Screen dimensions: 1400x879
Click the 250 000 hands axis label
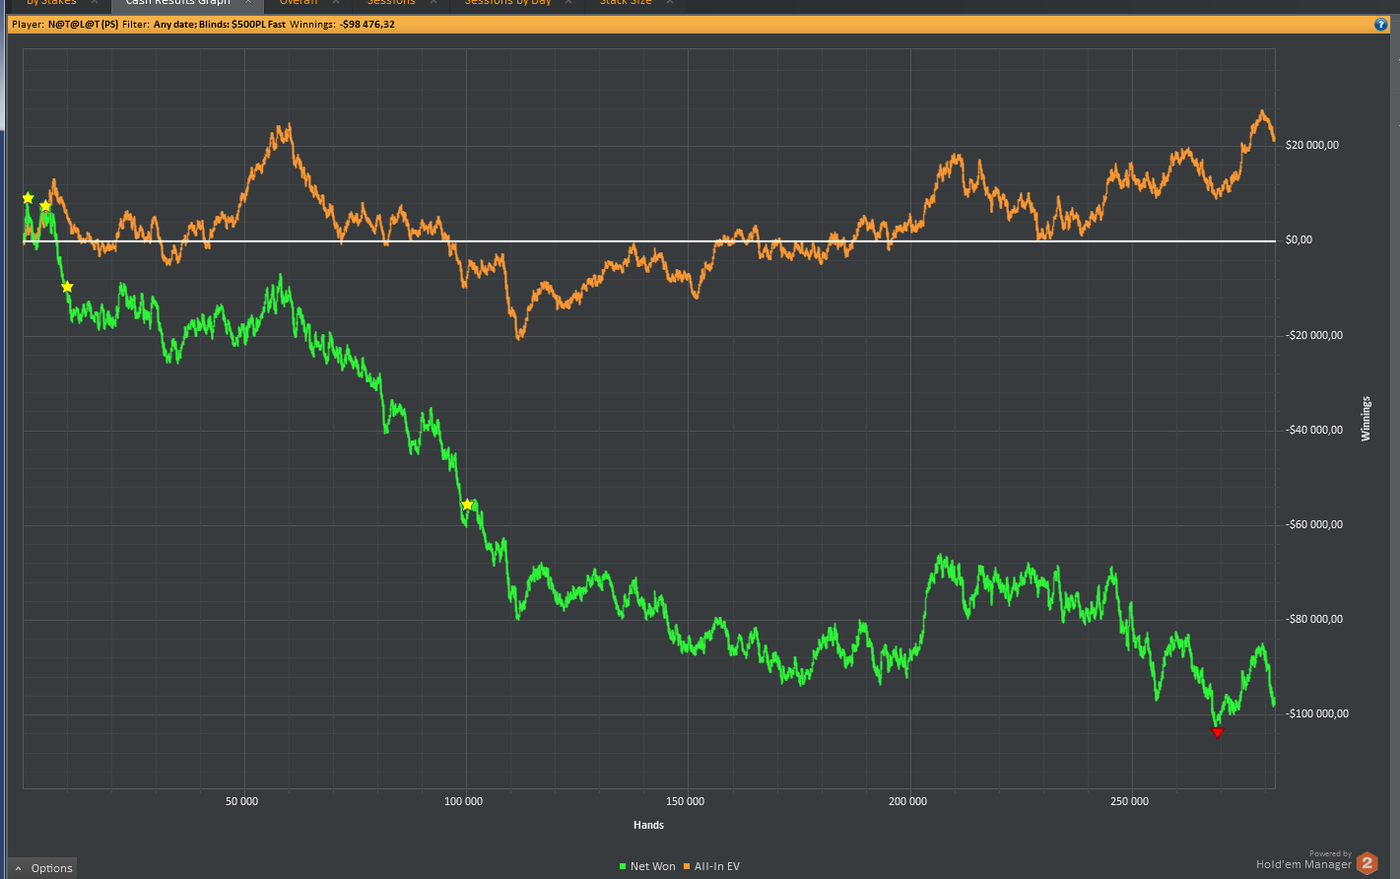(1130, 801)
